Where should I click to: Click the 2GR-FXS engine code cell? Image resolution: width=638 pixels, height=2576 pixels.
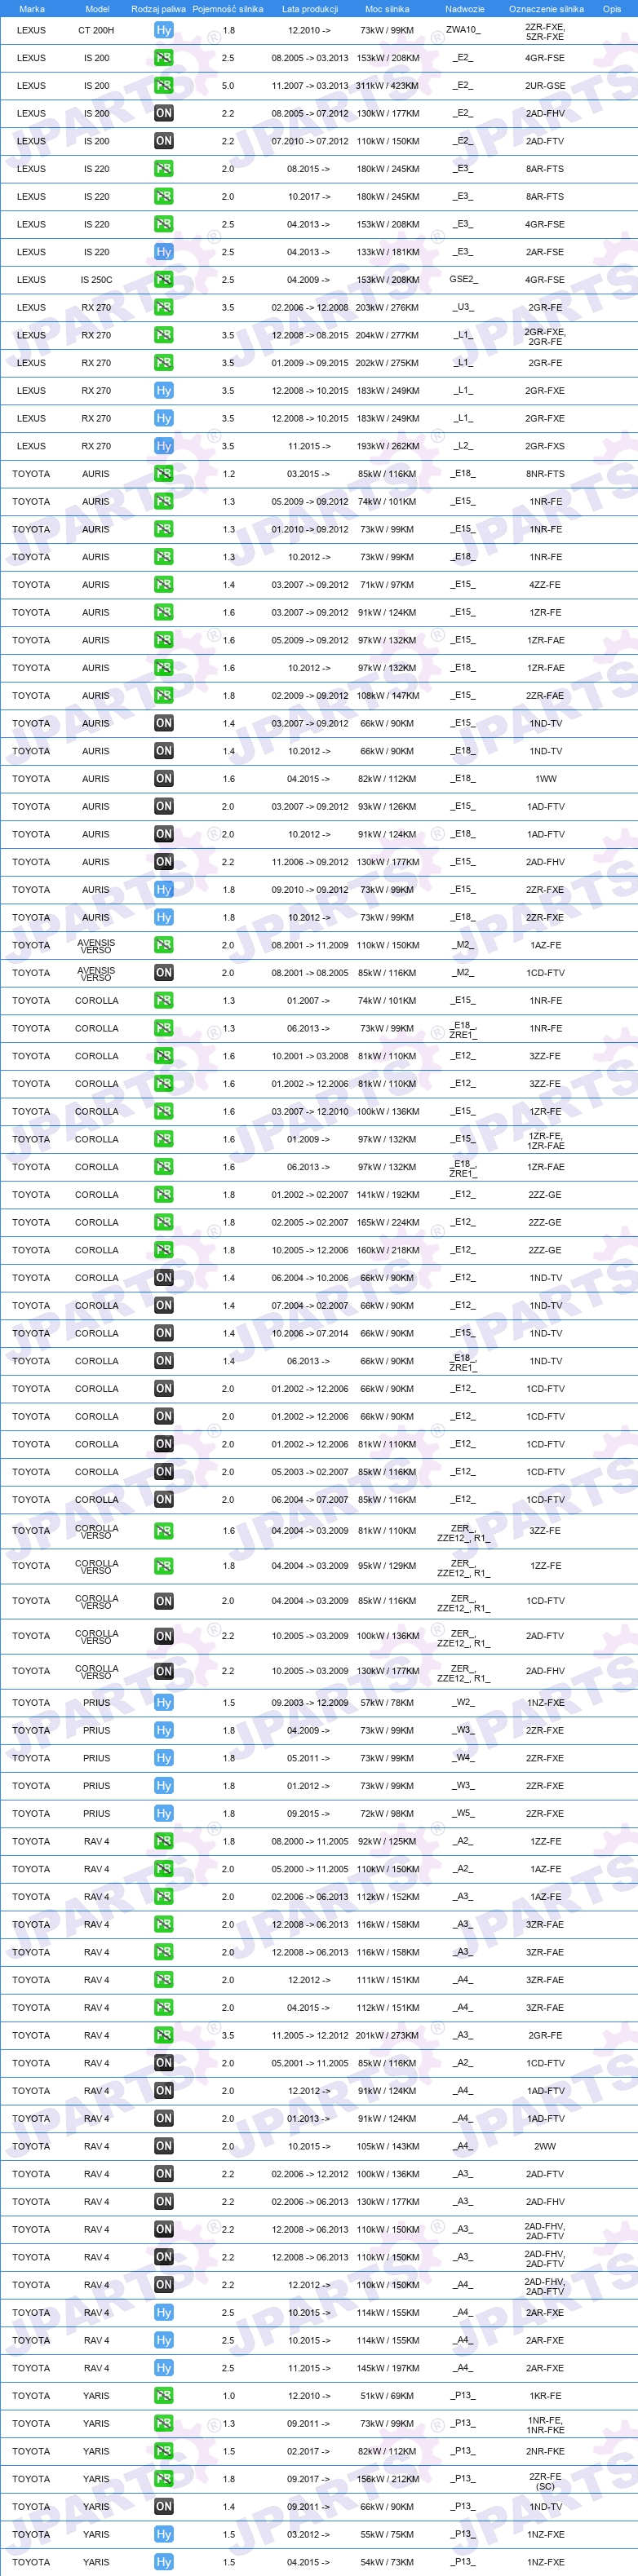pos(545,446)
